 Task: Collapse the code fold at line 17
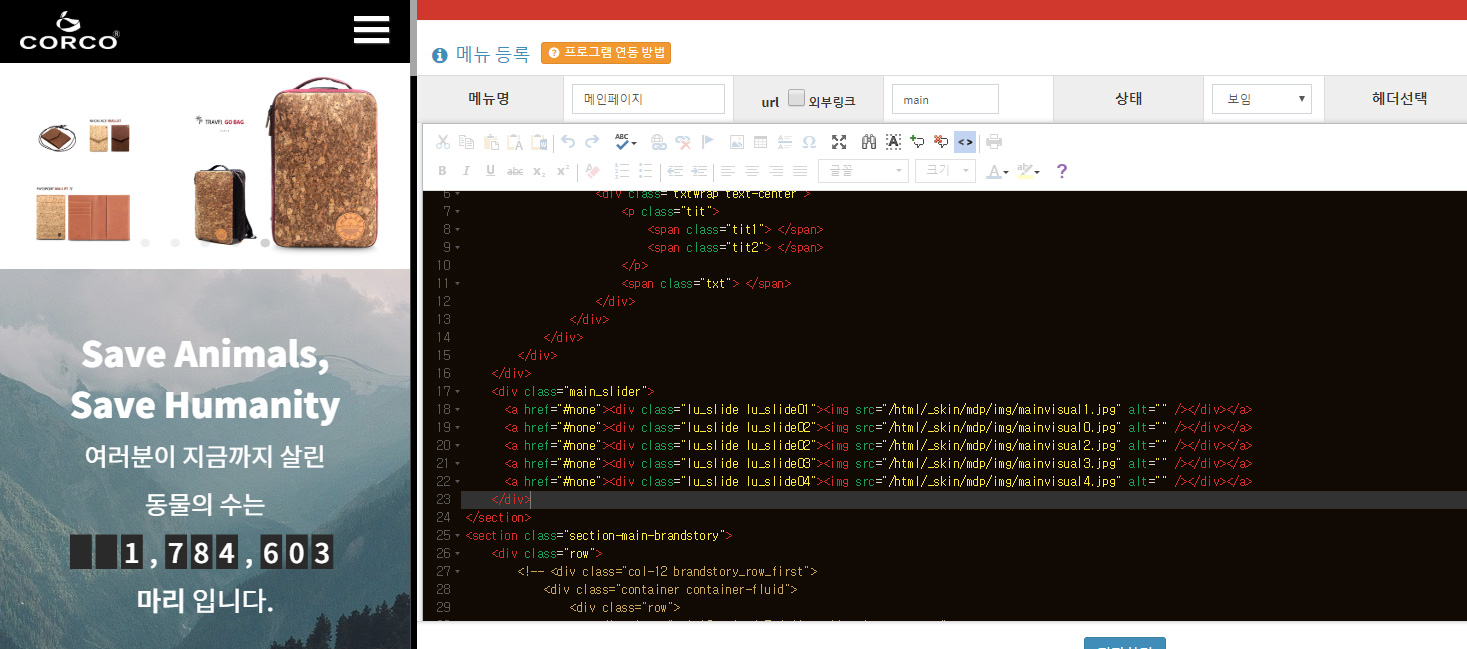pyautogui.click(x=458, y=391)
